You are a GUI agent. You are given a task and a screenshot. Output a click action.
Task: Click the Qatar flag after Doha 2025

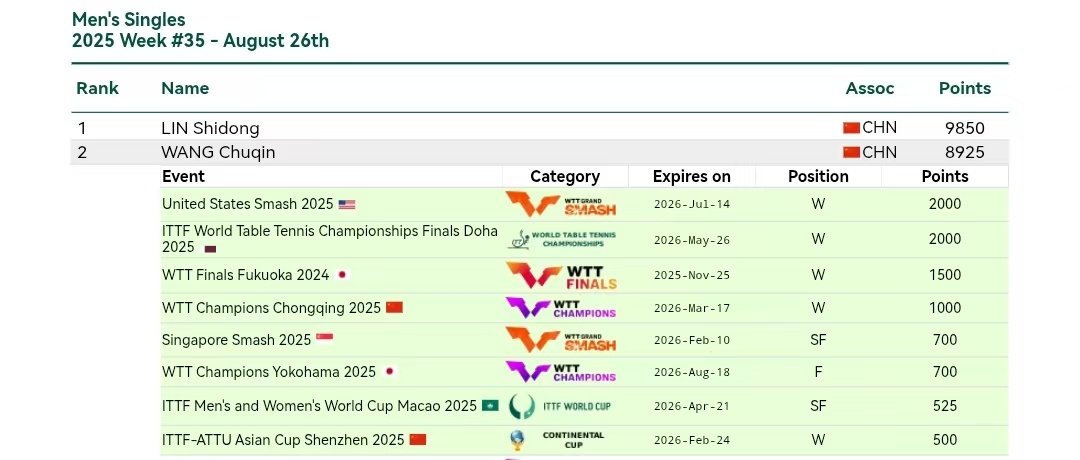point(210,249)
